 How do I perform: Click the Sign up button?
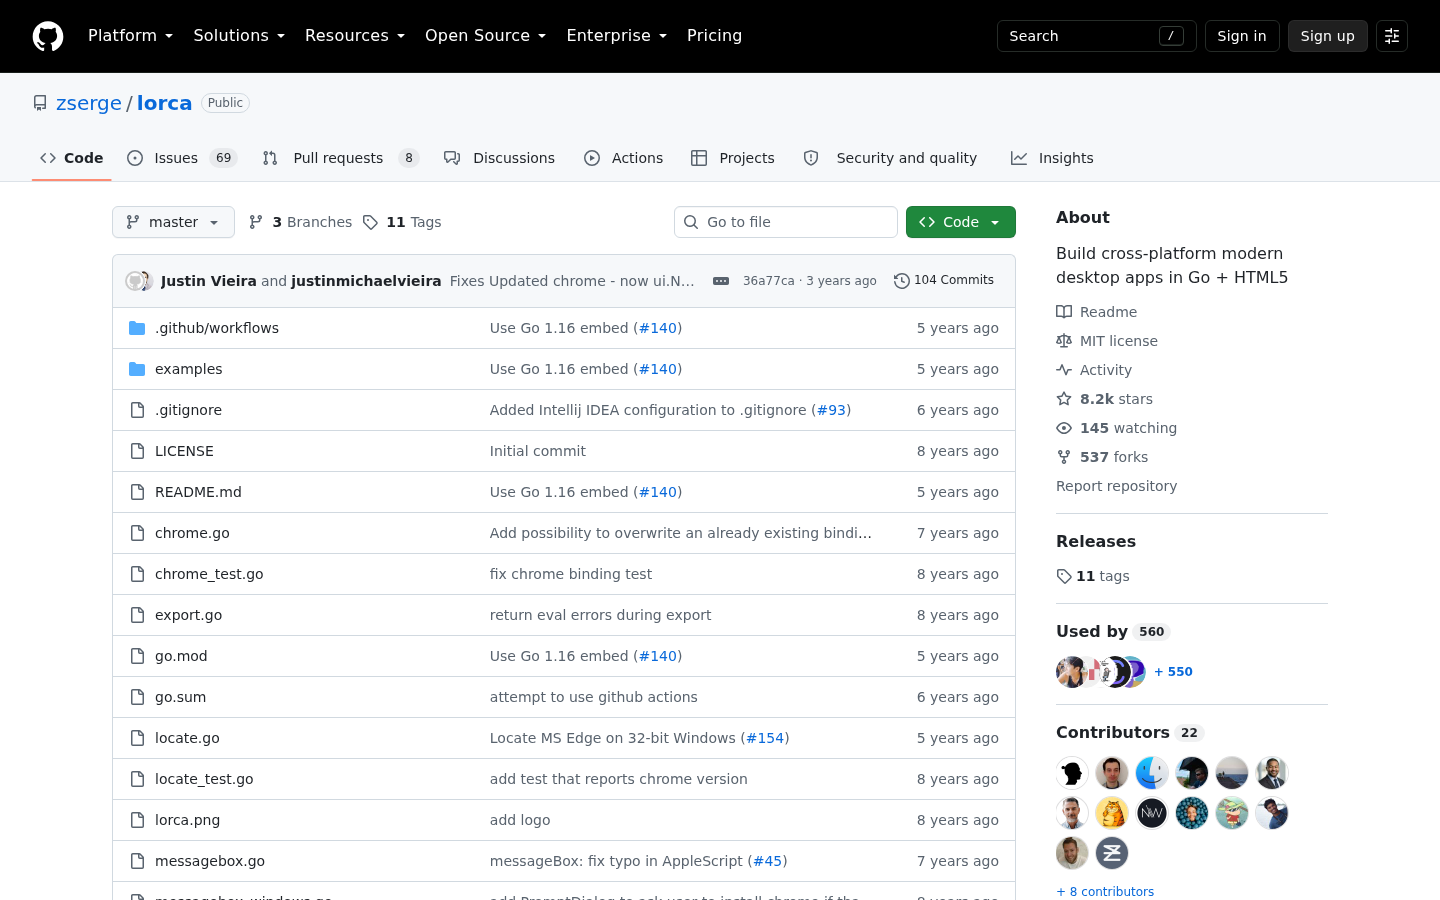click(1328, 36)
